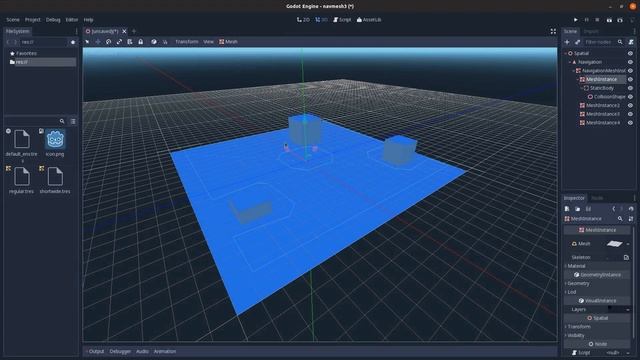Activate the Select mode arrow tool
This screenshot has height=360, width=640.
pos(87,42)
